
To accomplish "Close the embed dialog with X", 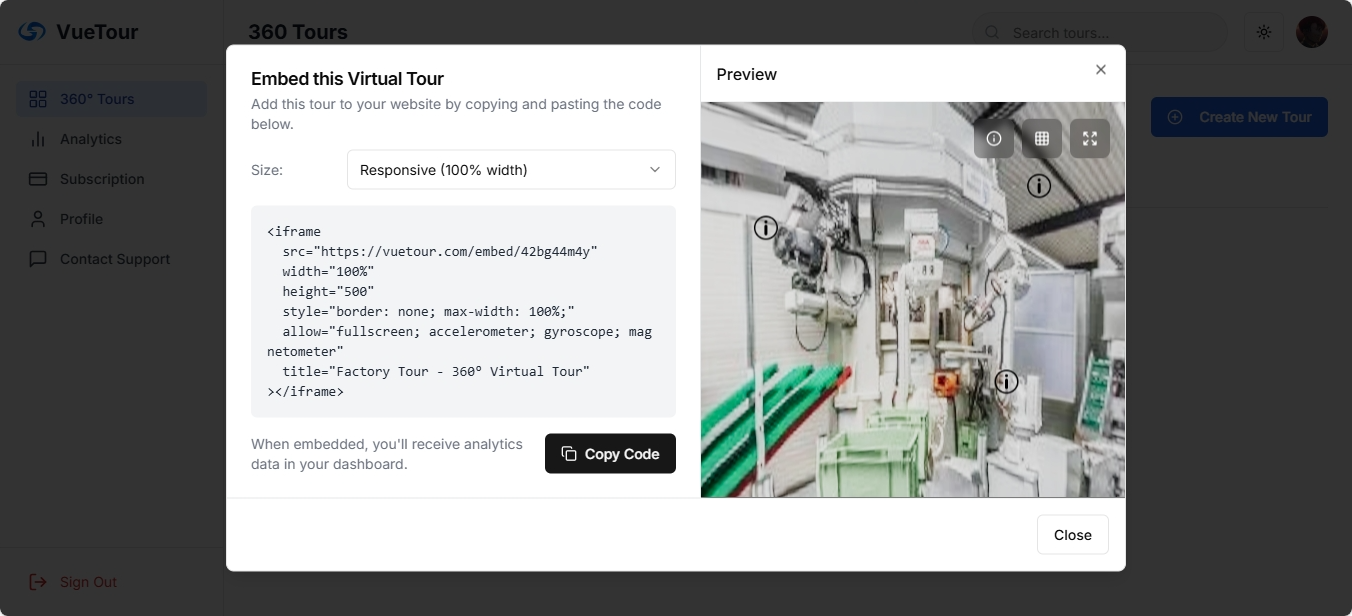I will (x=1101, y=70).
